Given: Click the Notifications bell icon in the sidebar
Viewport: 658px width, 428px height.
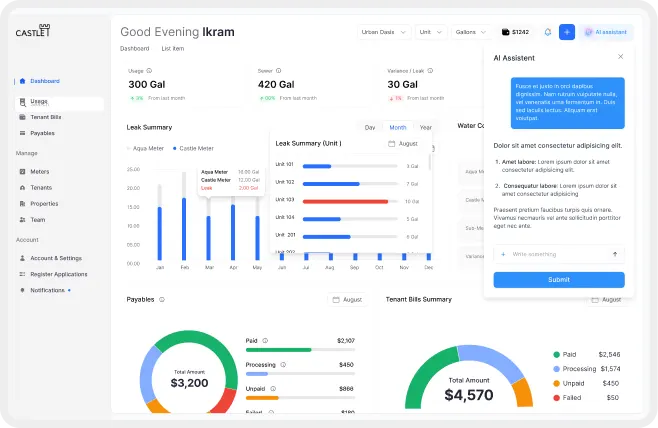Looking at the screenshot, I should [23, 290].
